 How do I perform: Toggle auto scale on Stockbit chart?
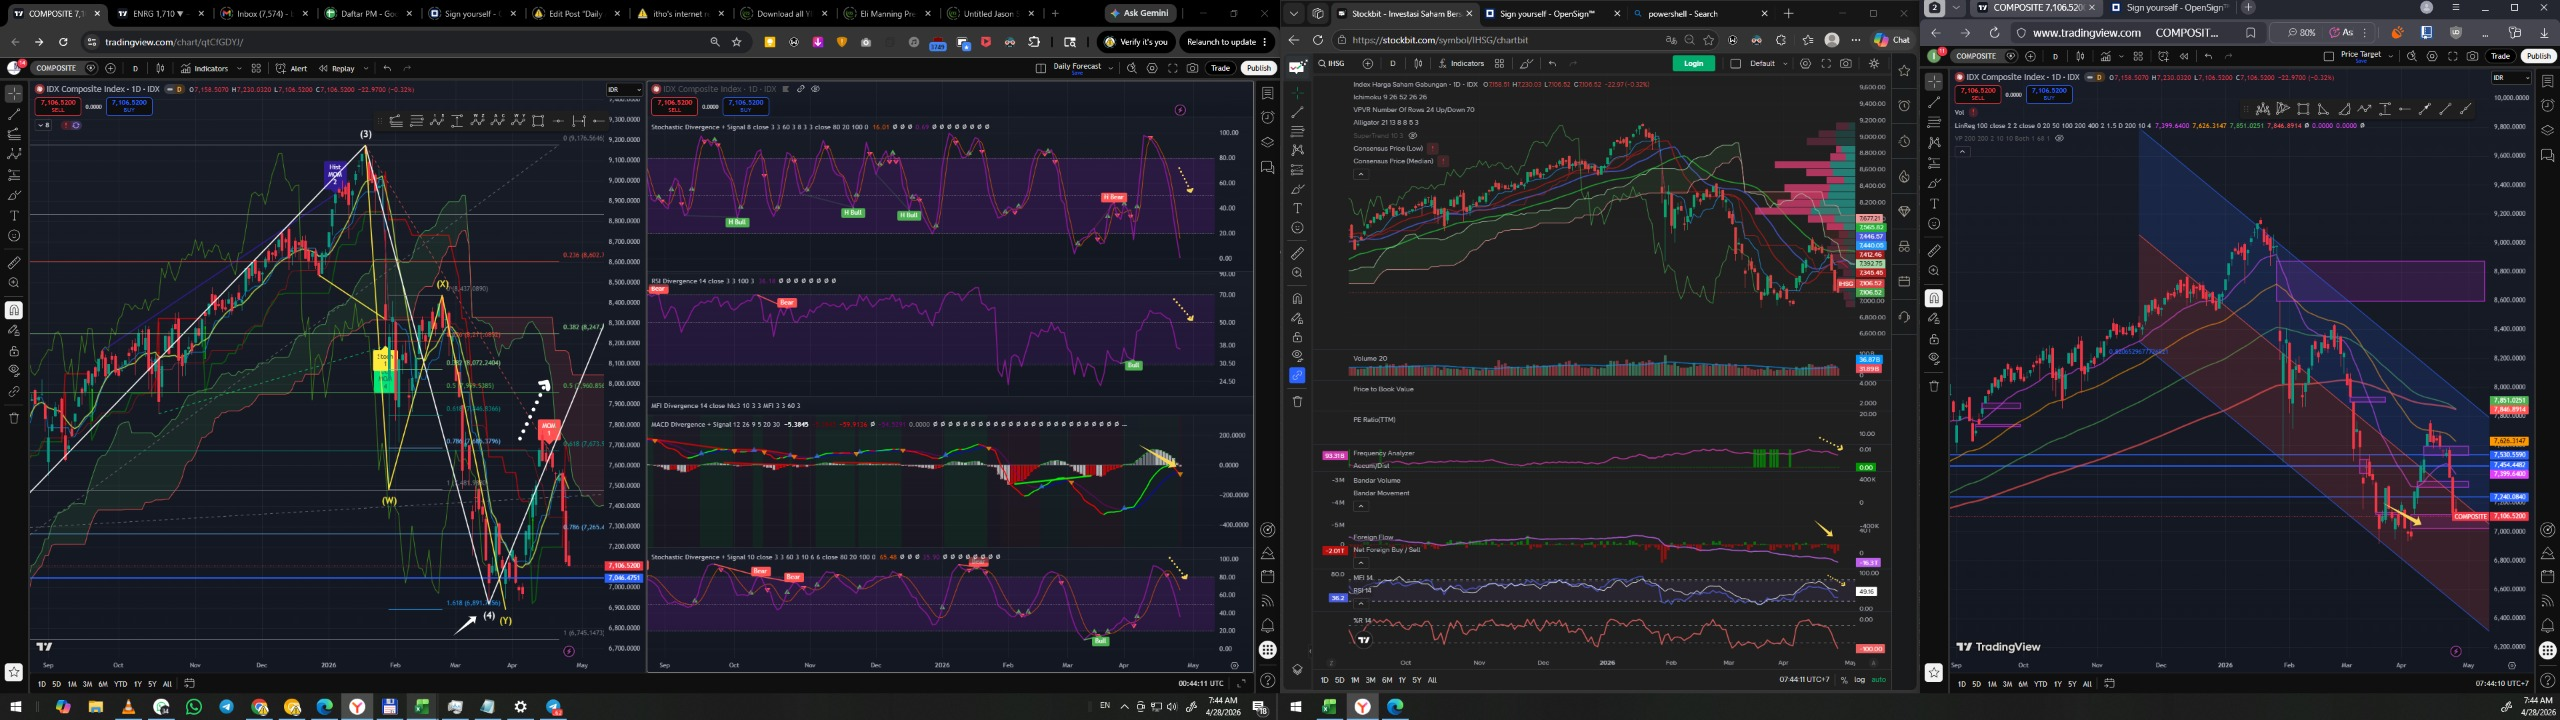click(x=1878, y=680)
